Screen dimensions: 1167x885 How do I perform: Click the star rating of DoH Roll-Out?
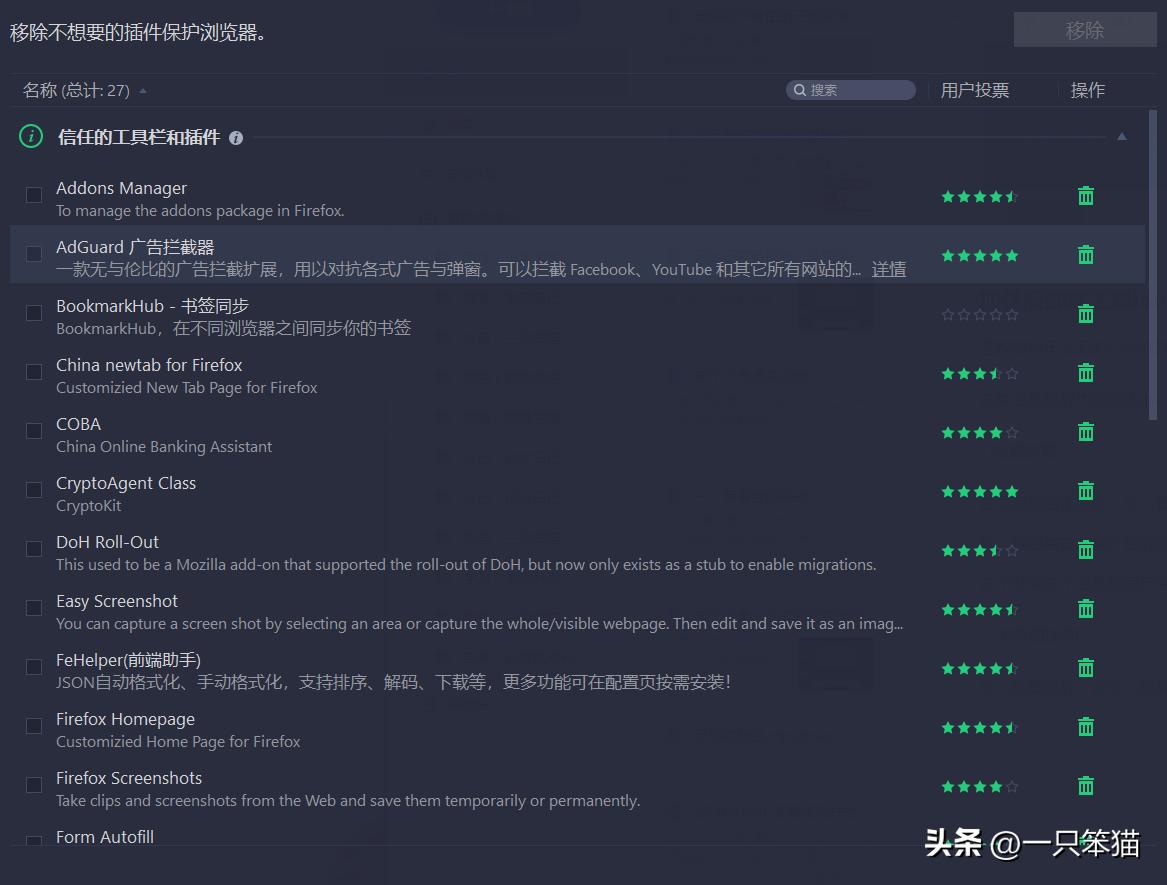pos(979,550)
